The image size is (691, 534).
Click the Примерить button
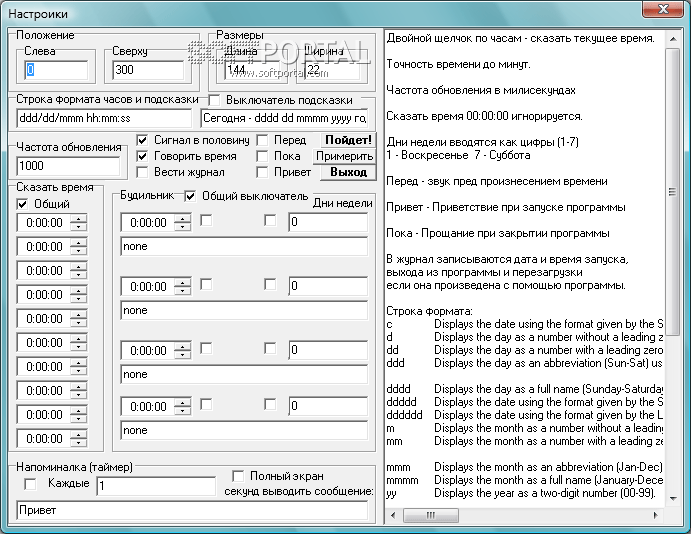click(343, 156)
